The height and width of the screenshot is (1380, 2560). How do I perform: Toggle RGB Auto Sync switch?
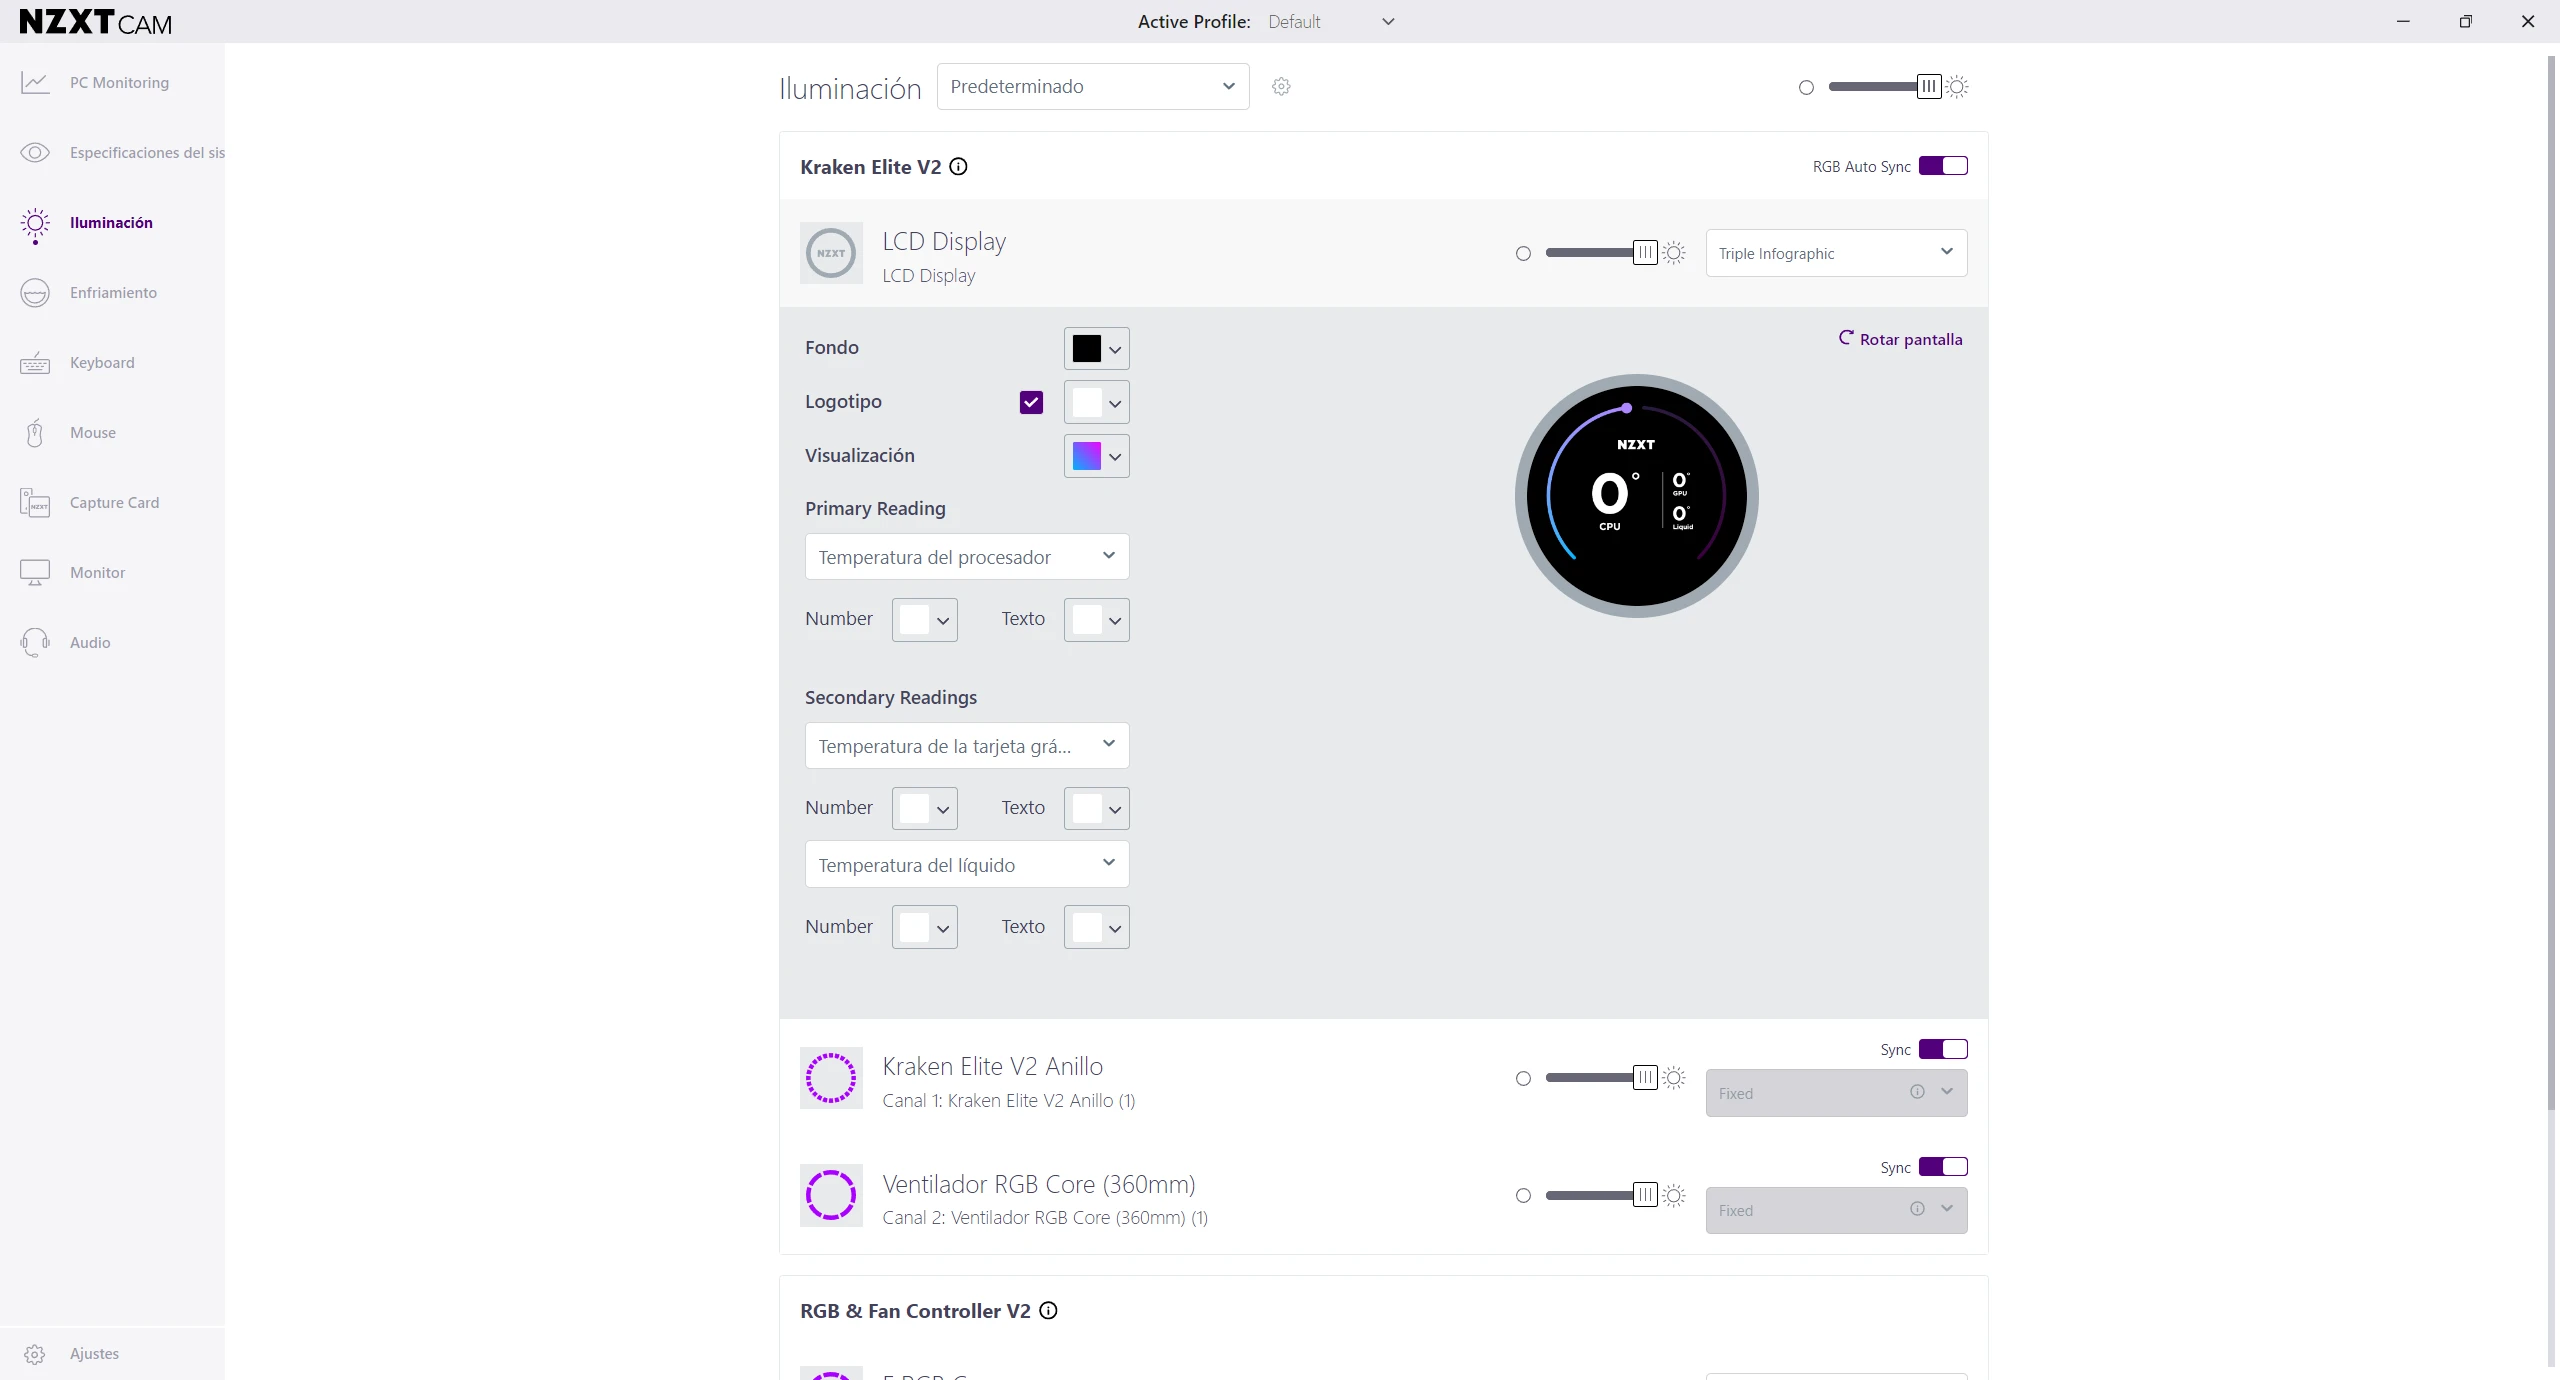click(x=1943, y=166)
